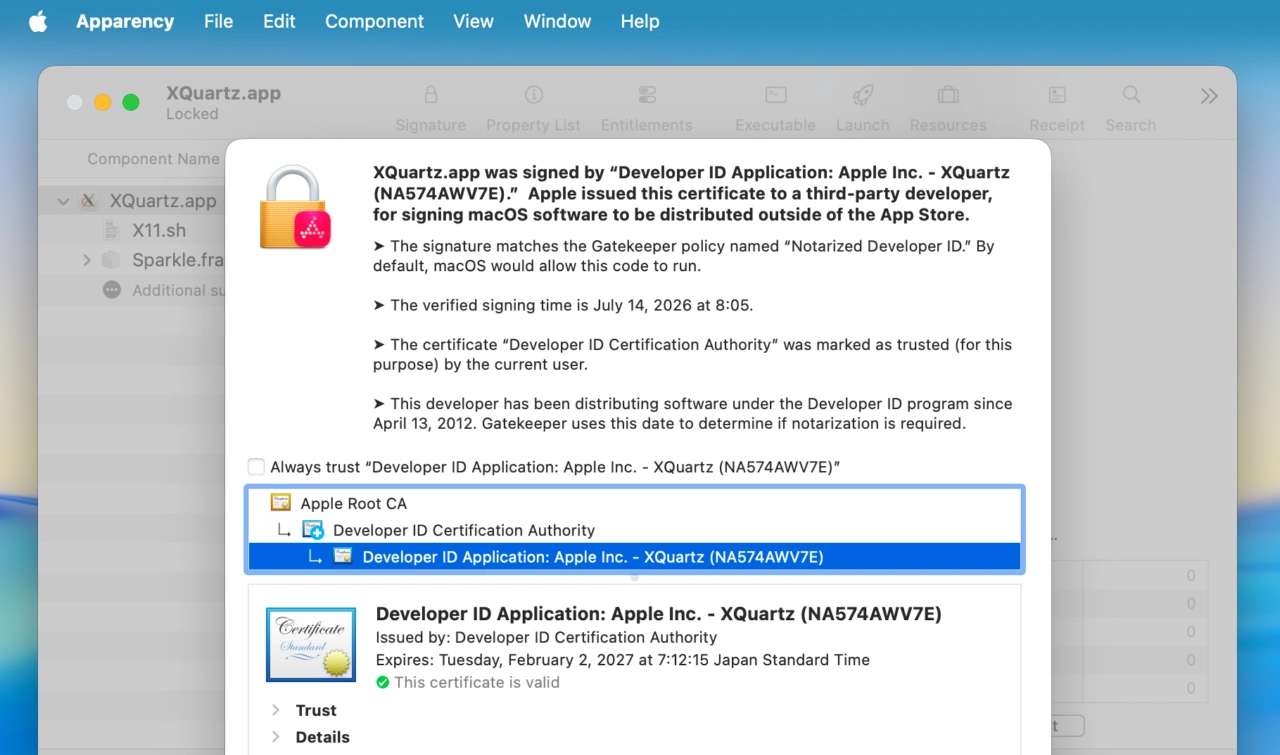
Task: Click the XQuartz.app window title
Action: coord(223,93)
